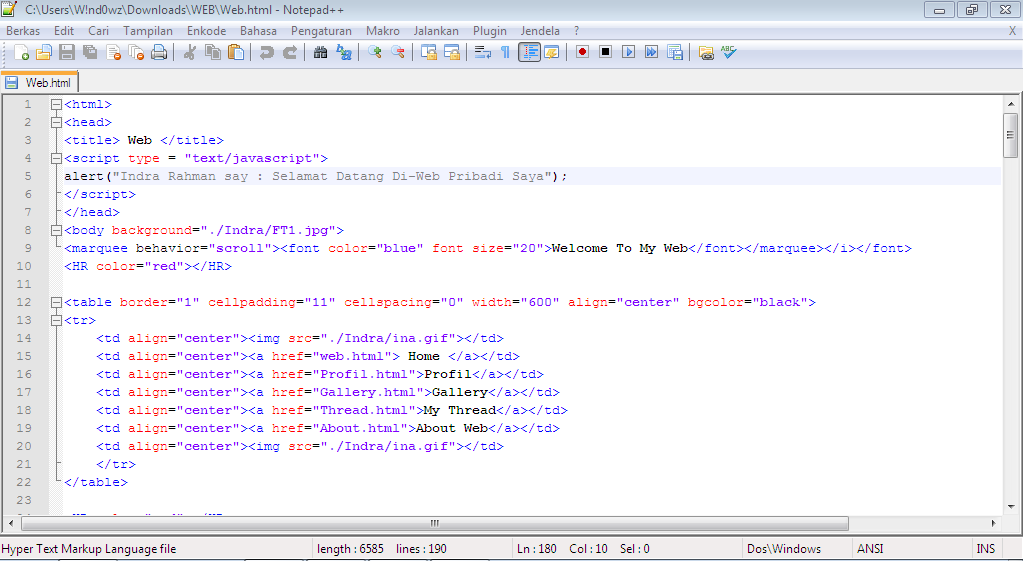Open the Plugin menu
Viewport: 1023px width, 561px height.
click(490, 31)
